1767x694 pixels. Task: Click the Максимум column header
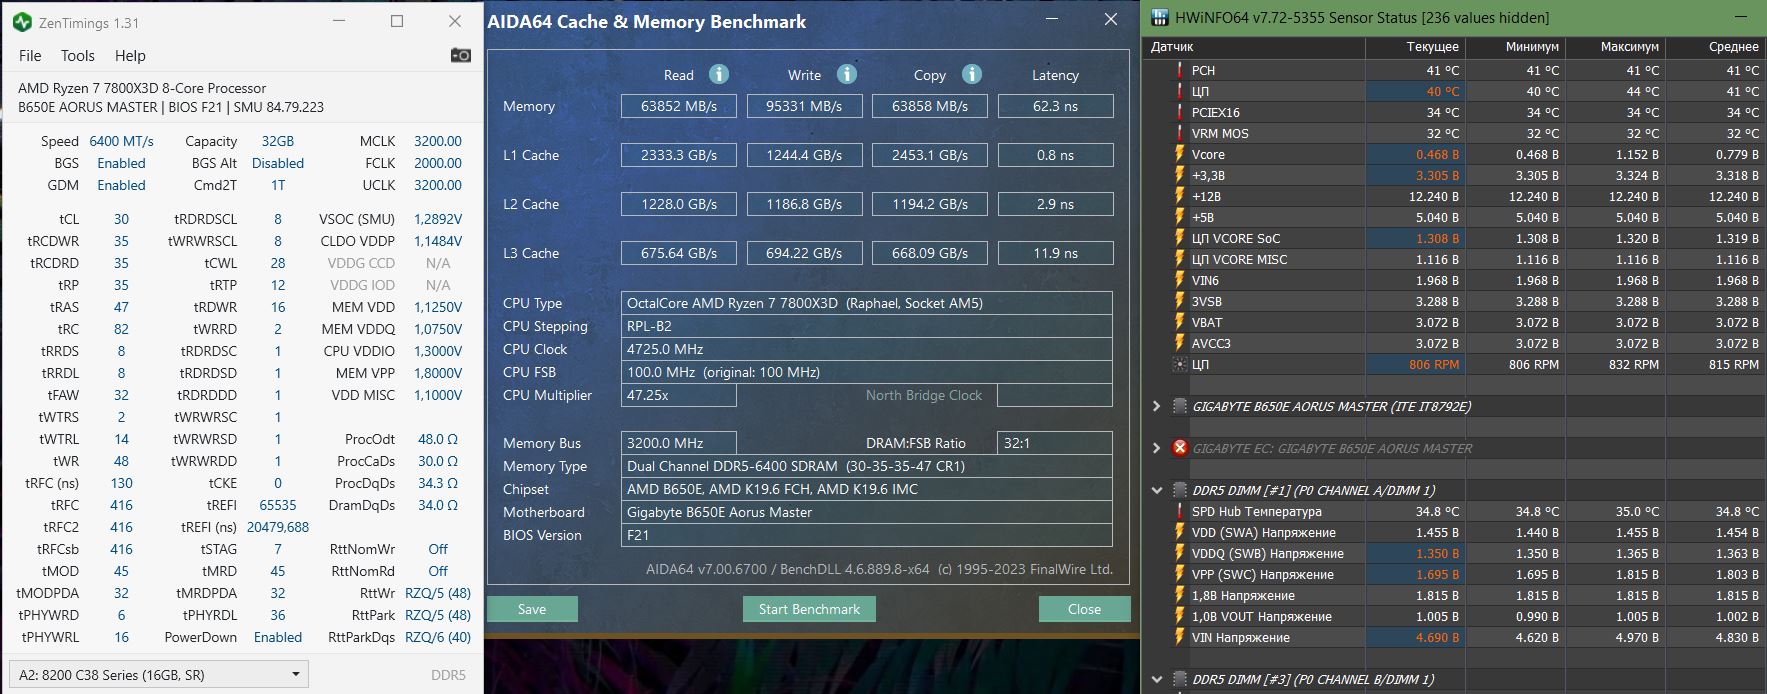pyautogui.click(x=1615, y=47)
